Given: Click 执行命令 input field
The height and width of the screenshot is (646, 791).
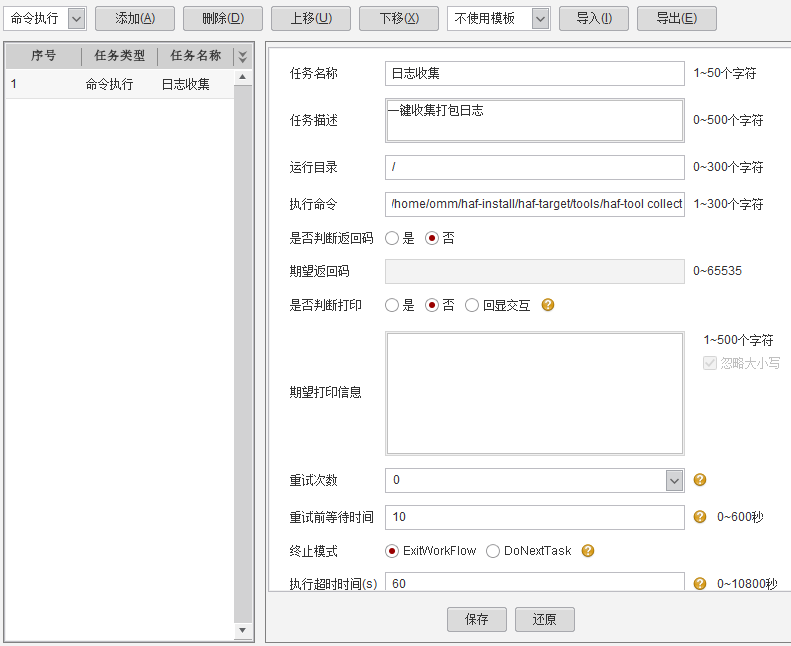Looking at the screenshot, I should click(535, 204).
